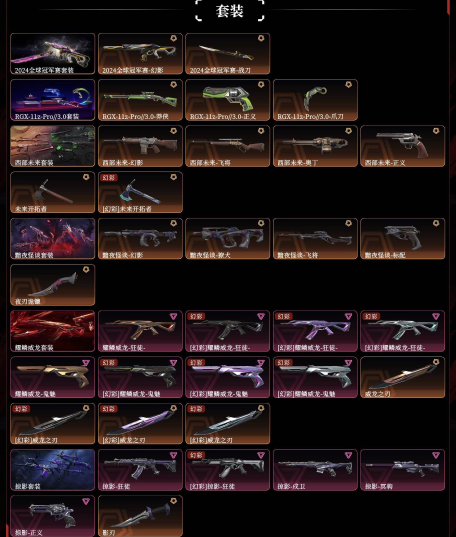
Task: Click the 幻影 tag on the purple 威龙之刃 card
Action: click(109, 409)
